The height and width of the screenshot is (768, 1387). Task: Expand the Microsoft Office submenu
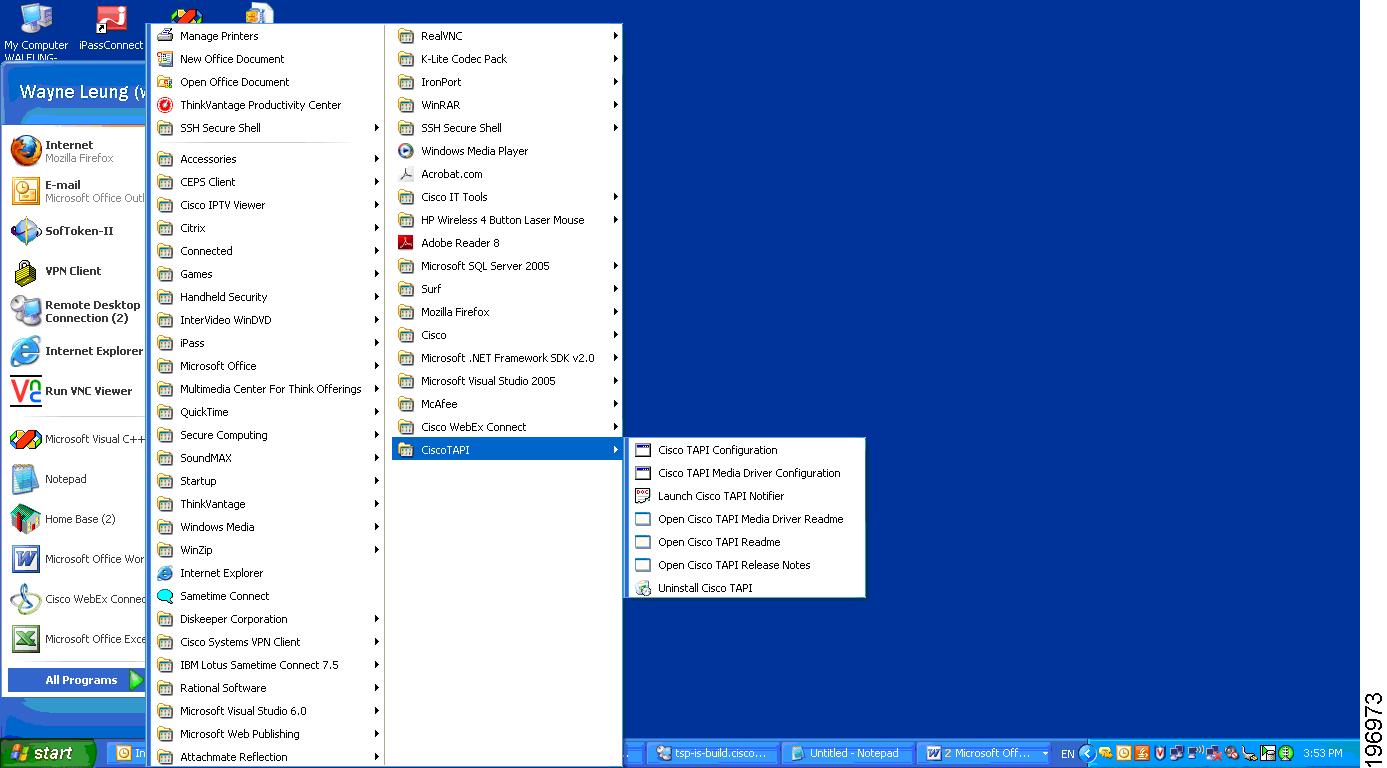(x=267, y=366)
